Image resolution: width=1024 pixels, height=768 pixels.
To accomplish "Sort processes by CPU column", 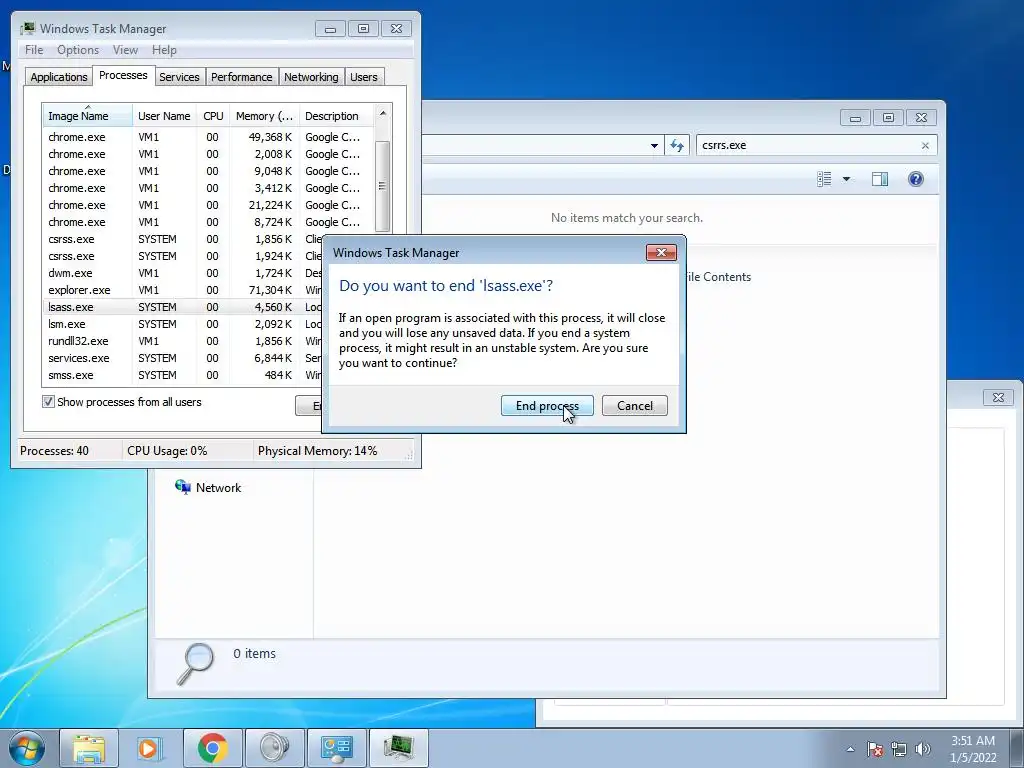I will point(213,116).
